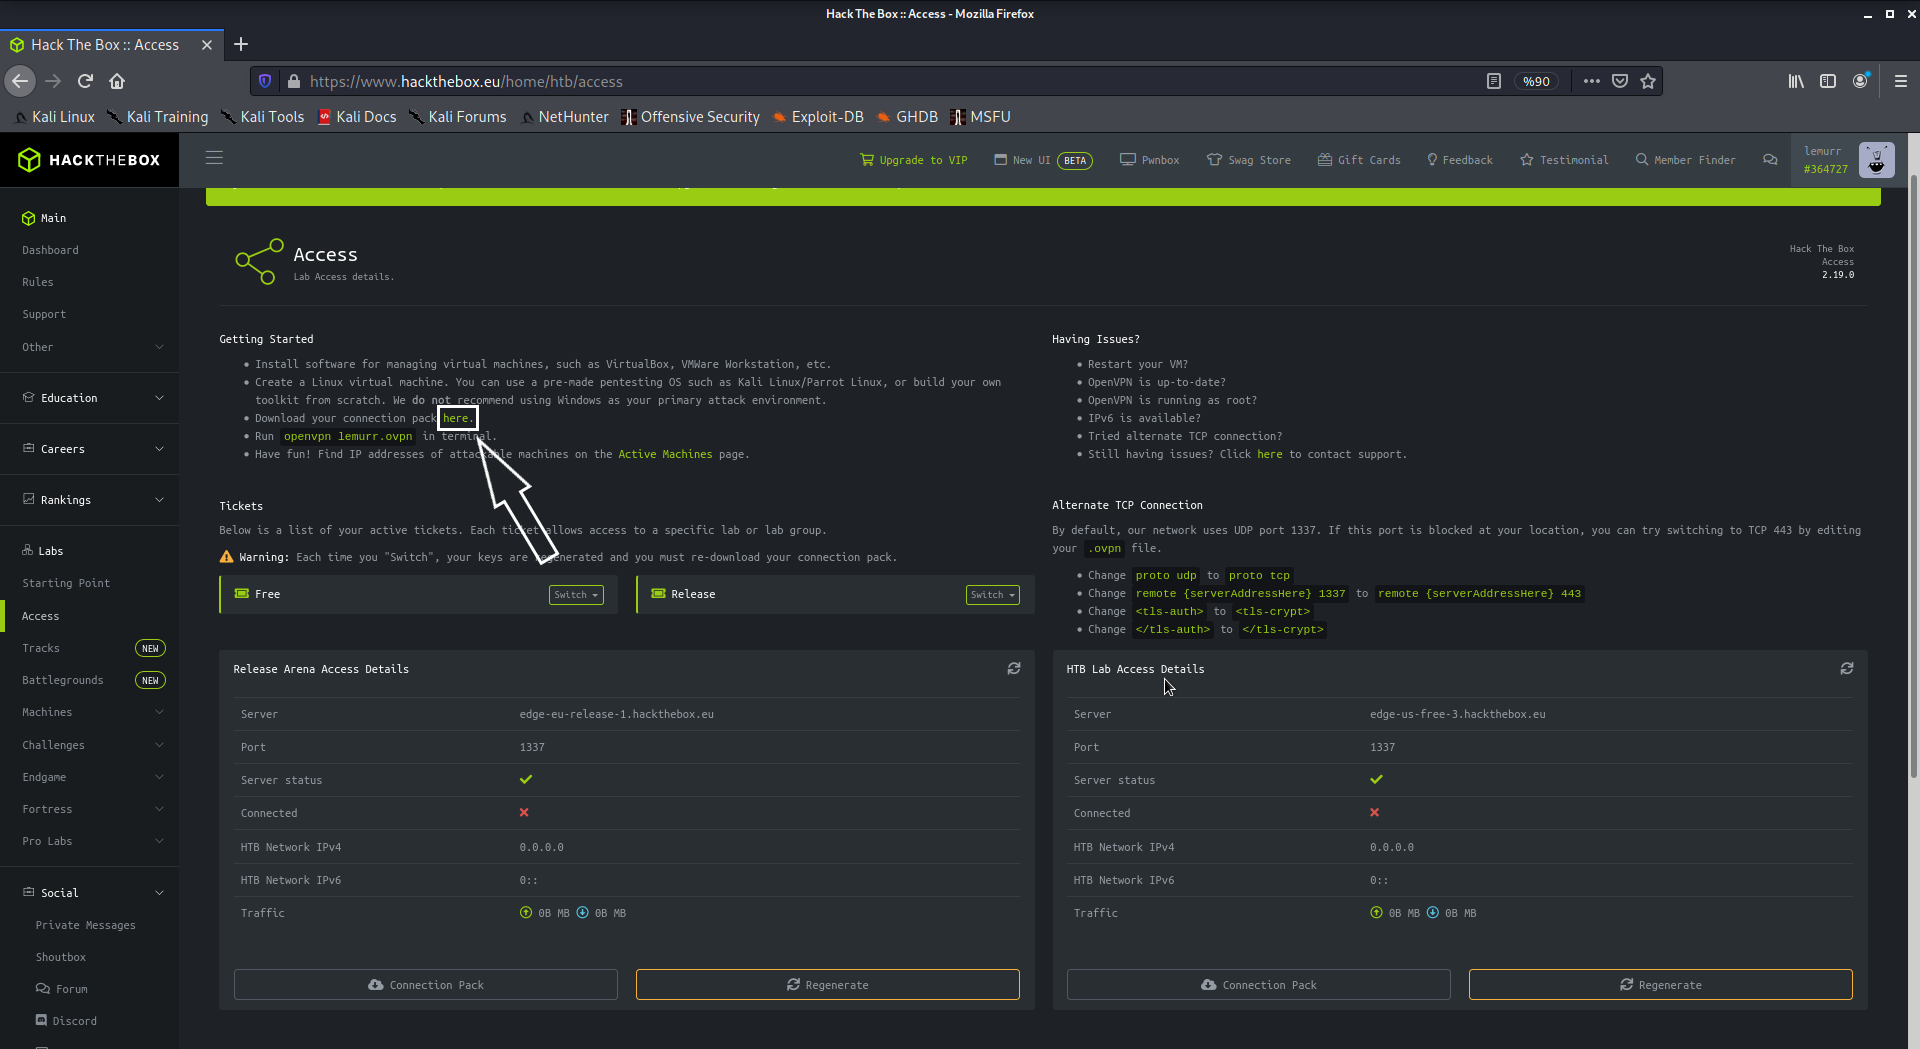Screen dimensions: 1920x1049
Task: Toggle the HTB sidebar hamburger icon
Action: coord(214,158)
